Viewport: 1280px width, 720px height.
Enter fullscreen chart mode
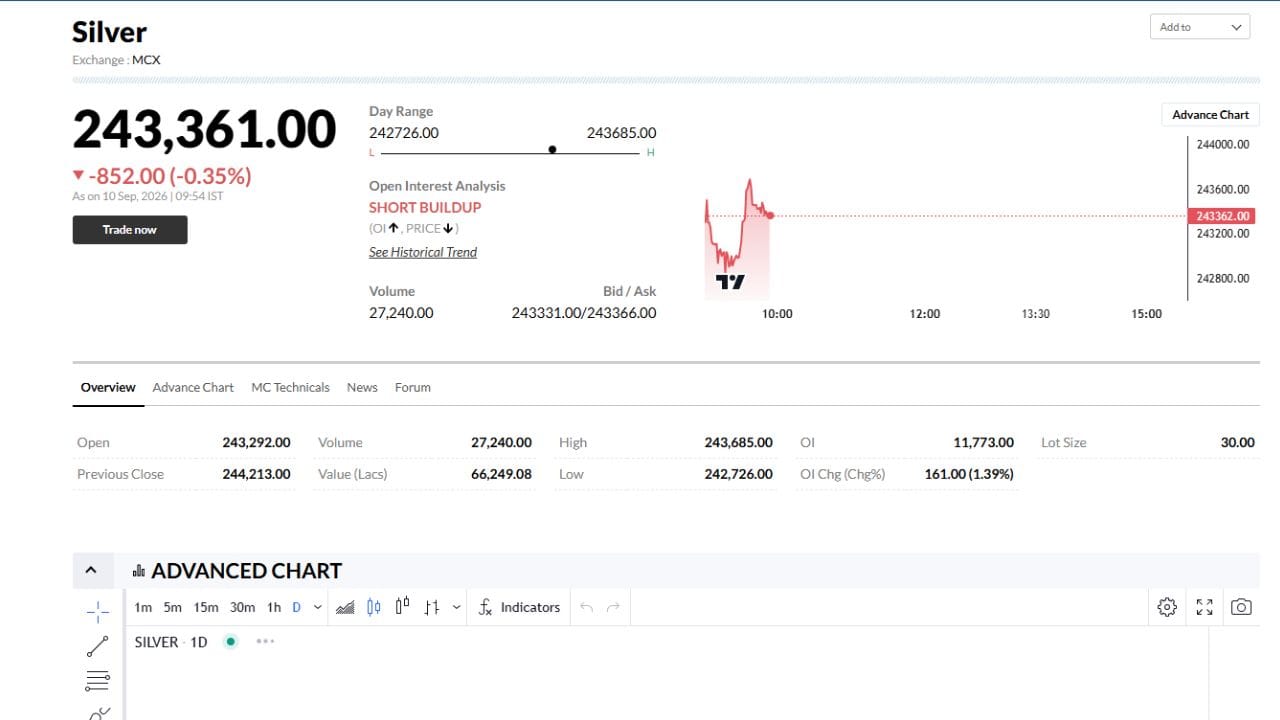click(1204, 607)
